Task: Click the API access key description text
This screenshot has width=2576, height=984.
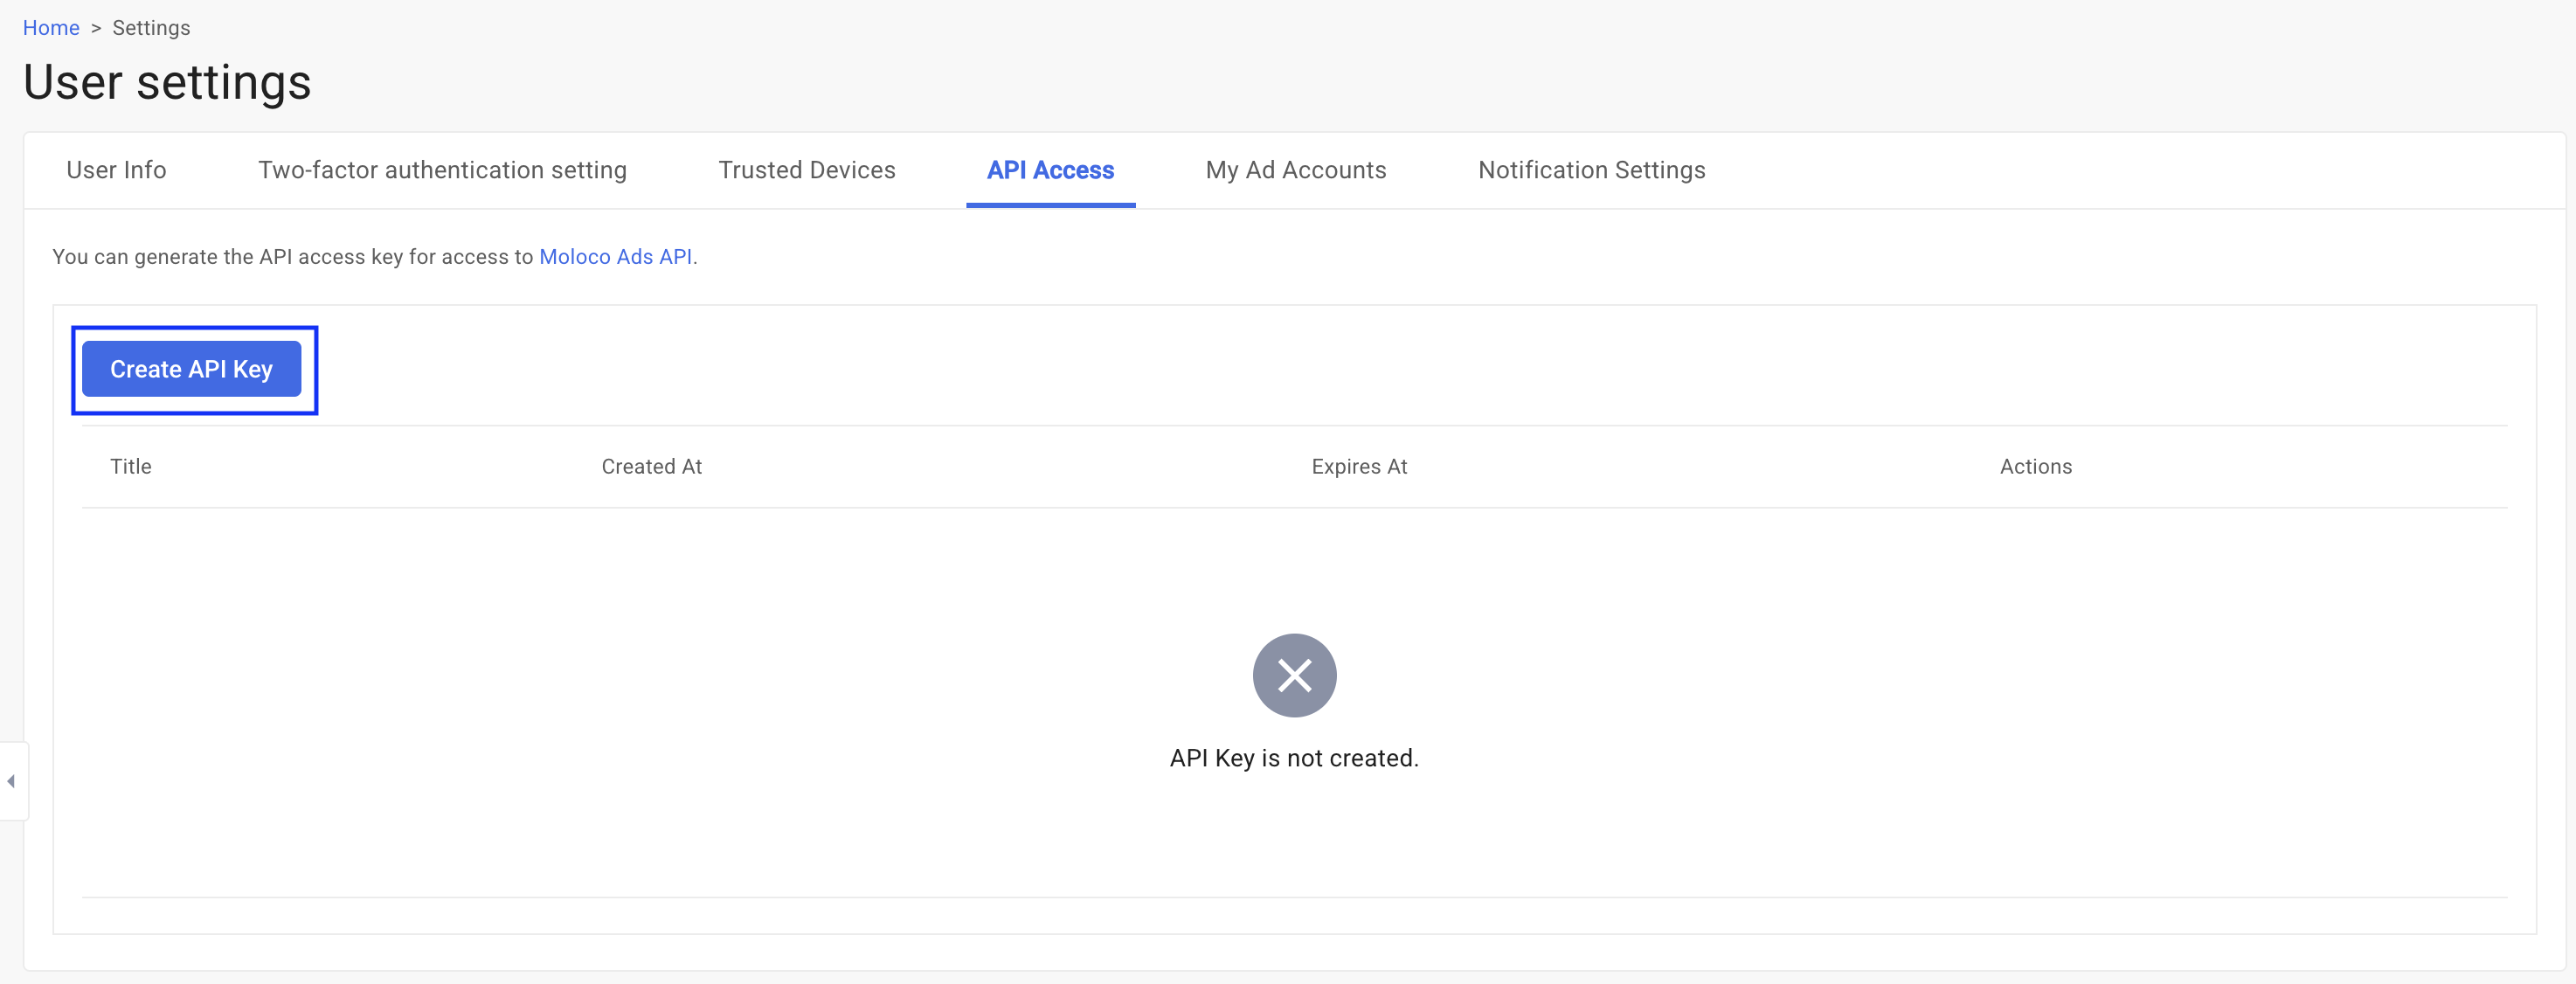Action: [292, 257]
